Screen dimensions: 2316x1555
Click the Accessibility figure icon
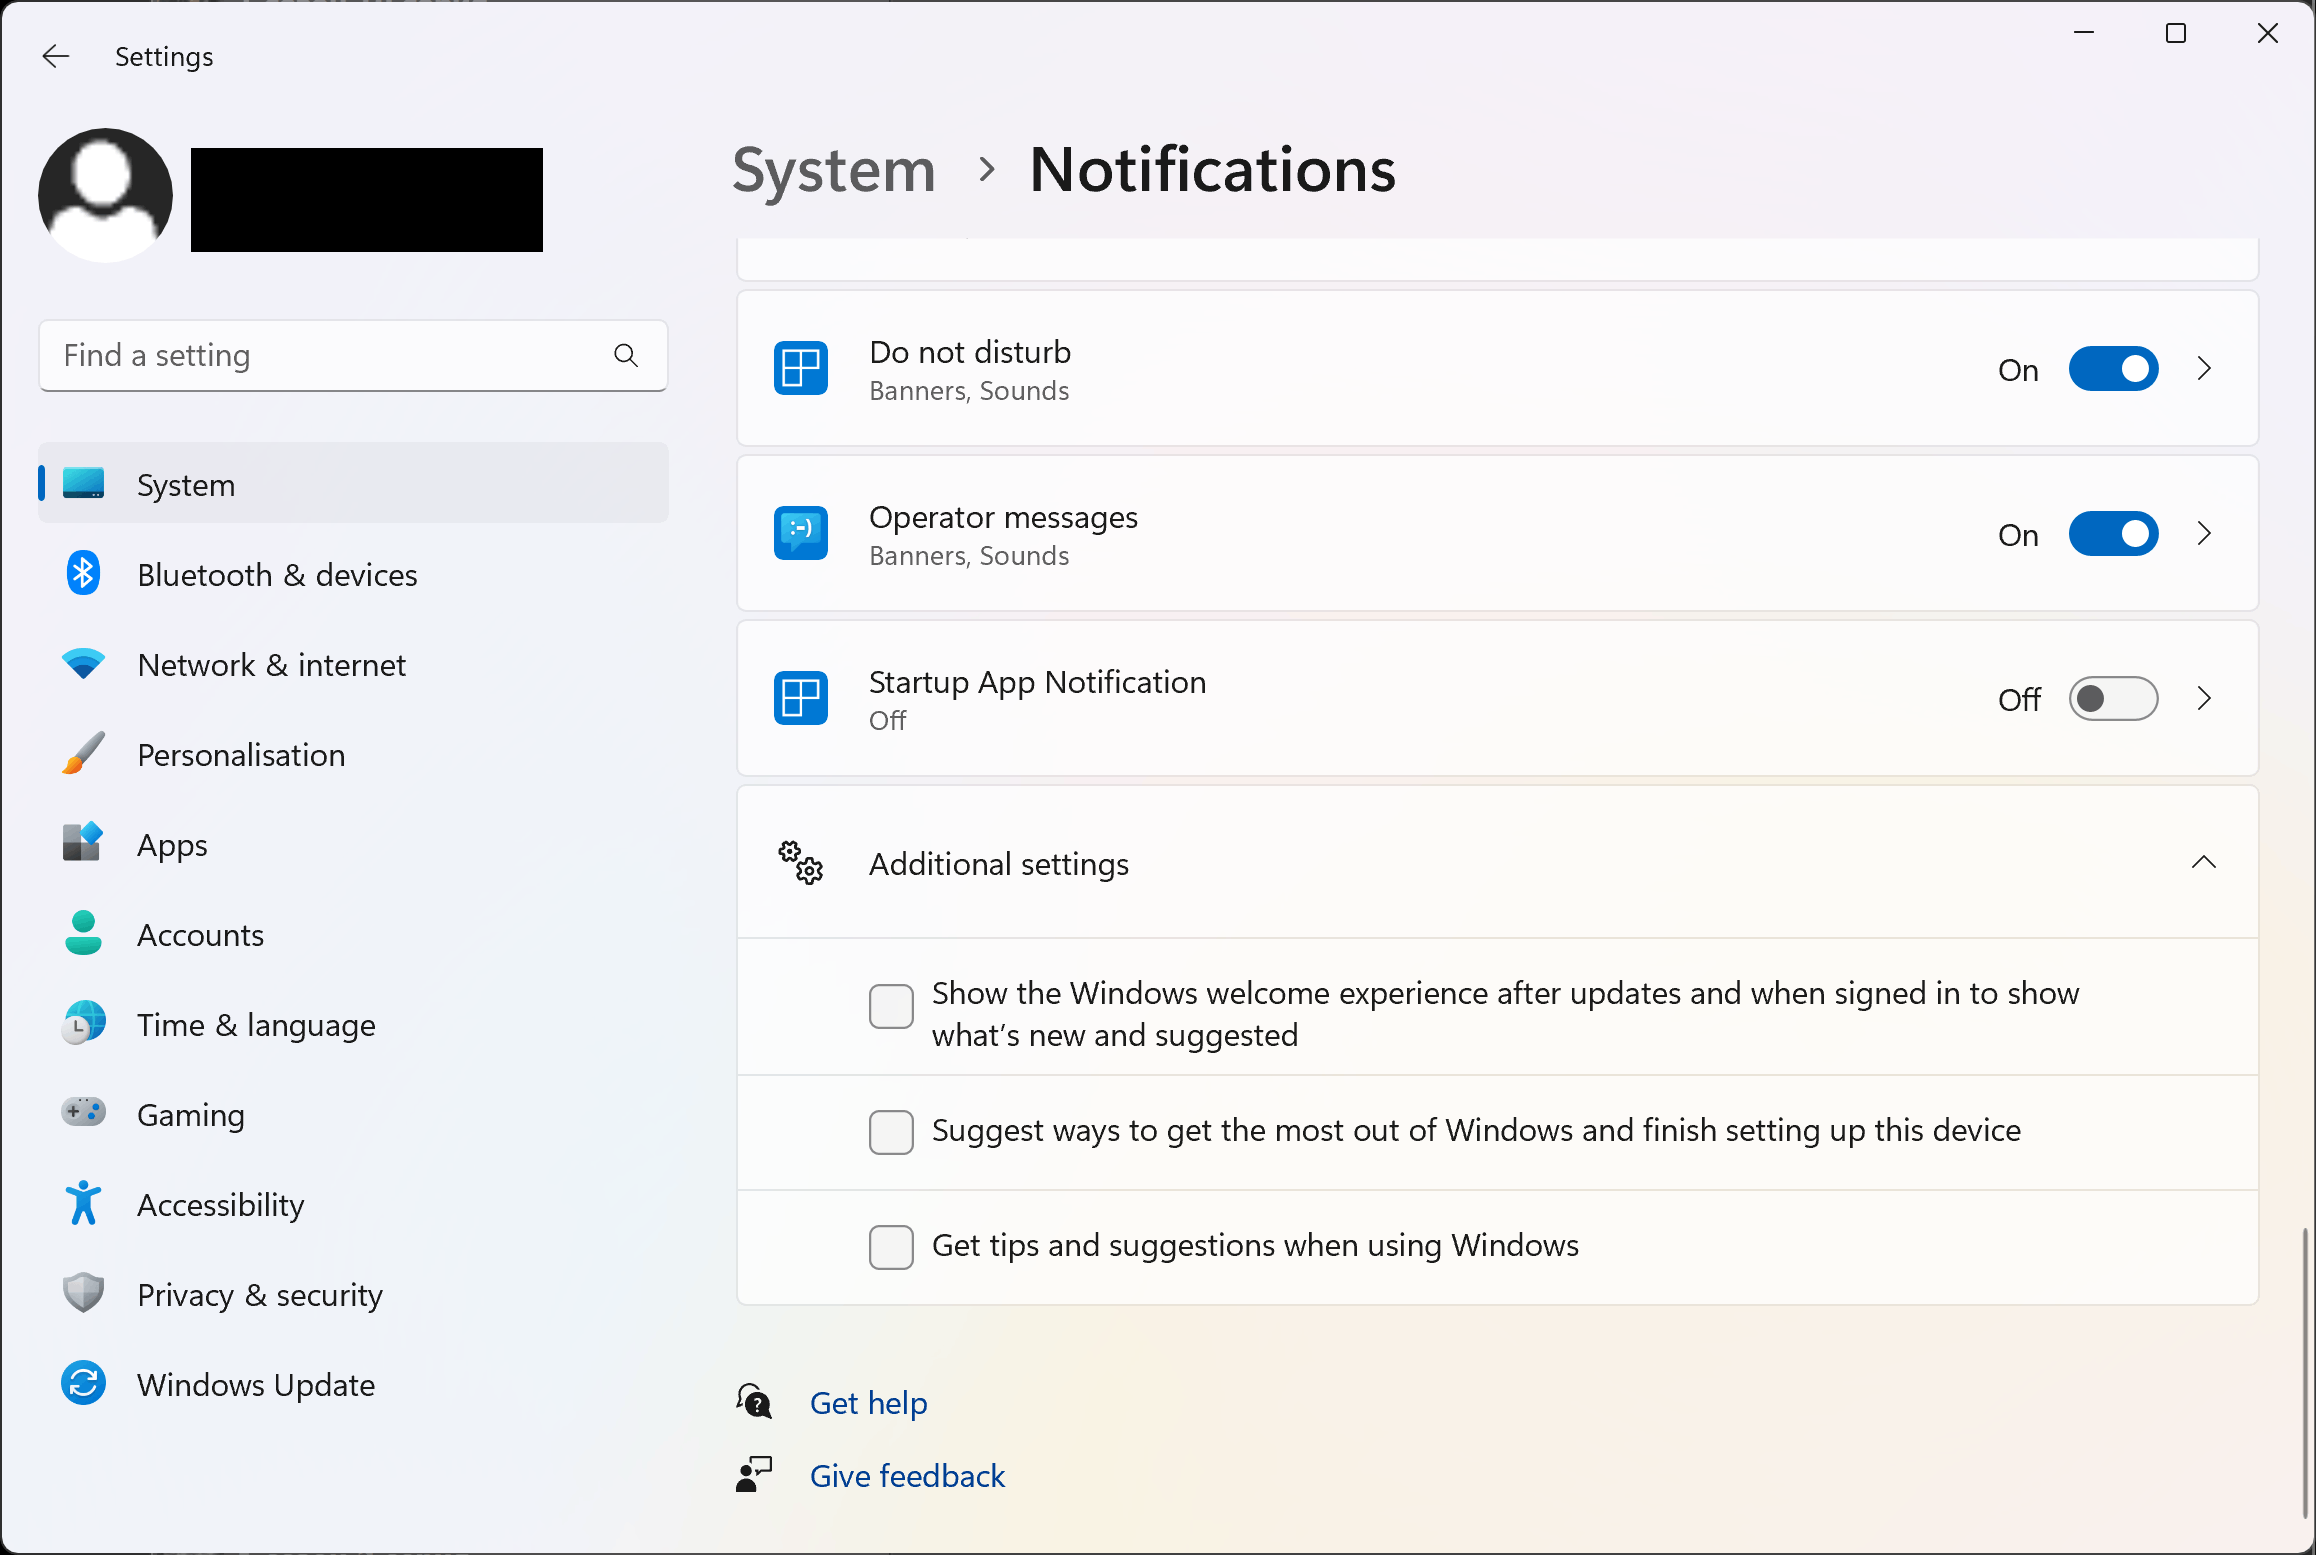83,1203
